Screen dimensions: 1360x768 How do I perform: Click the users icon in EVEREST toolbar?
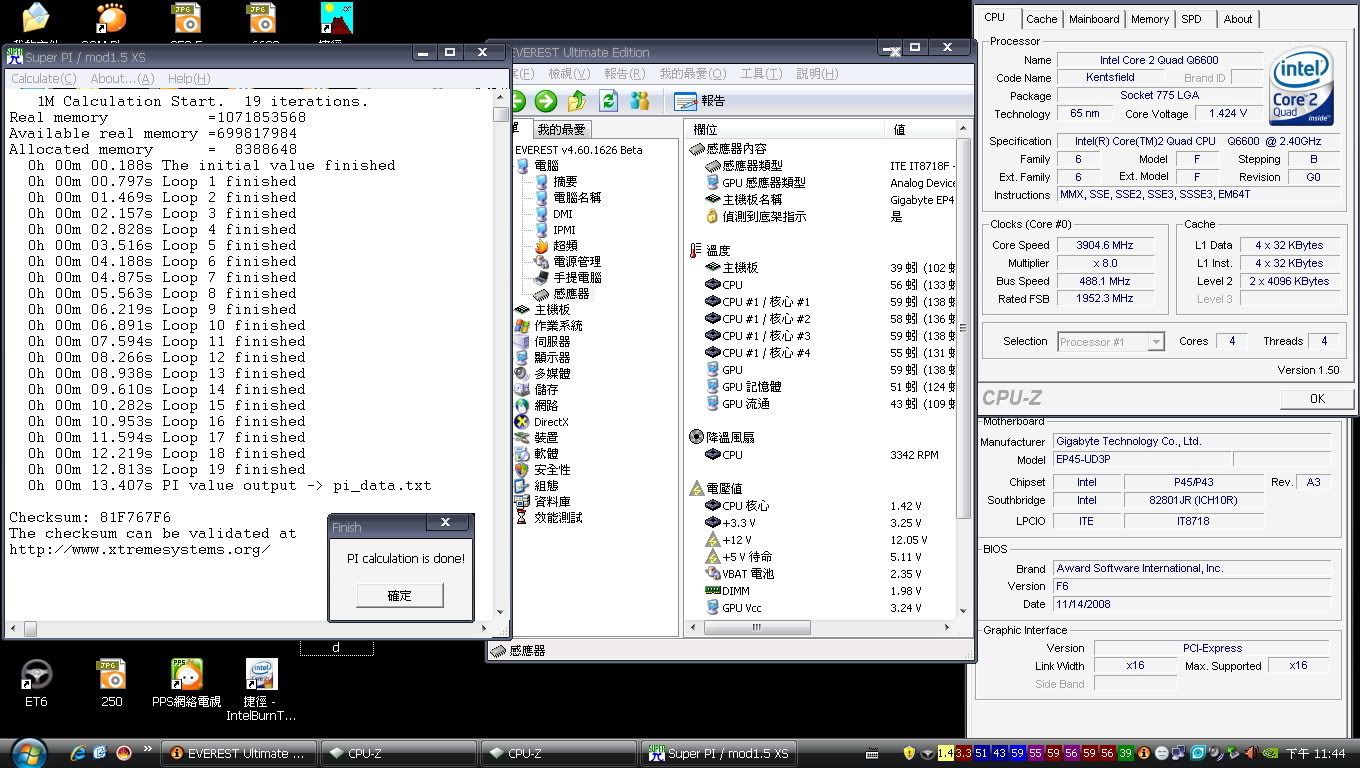(x=640, y=101)
